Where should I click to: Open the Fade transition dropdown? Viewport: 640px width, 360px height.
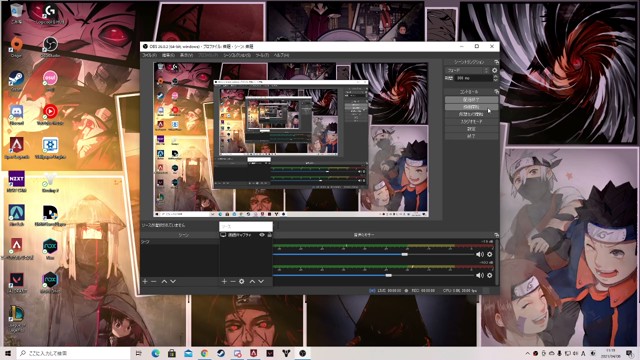click(x=467, y=70)
